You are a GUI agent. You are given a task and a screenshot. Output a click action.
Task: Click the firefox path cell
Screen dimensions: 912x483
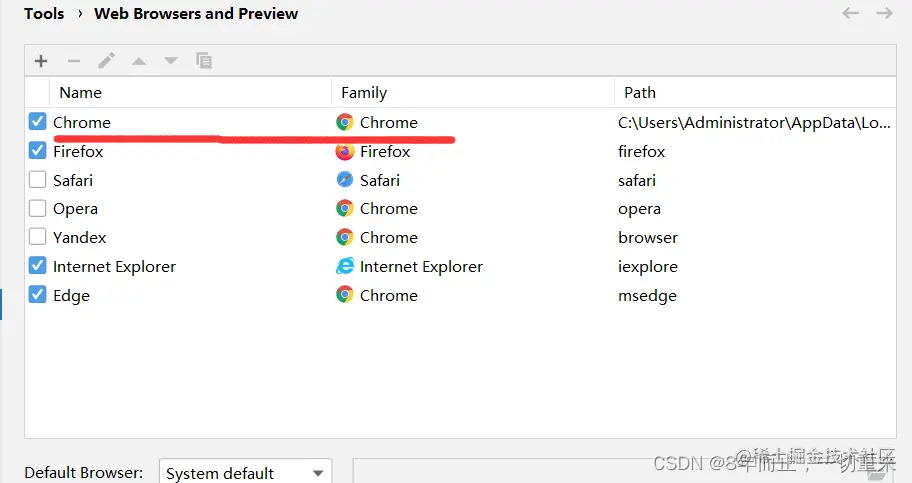642,151
